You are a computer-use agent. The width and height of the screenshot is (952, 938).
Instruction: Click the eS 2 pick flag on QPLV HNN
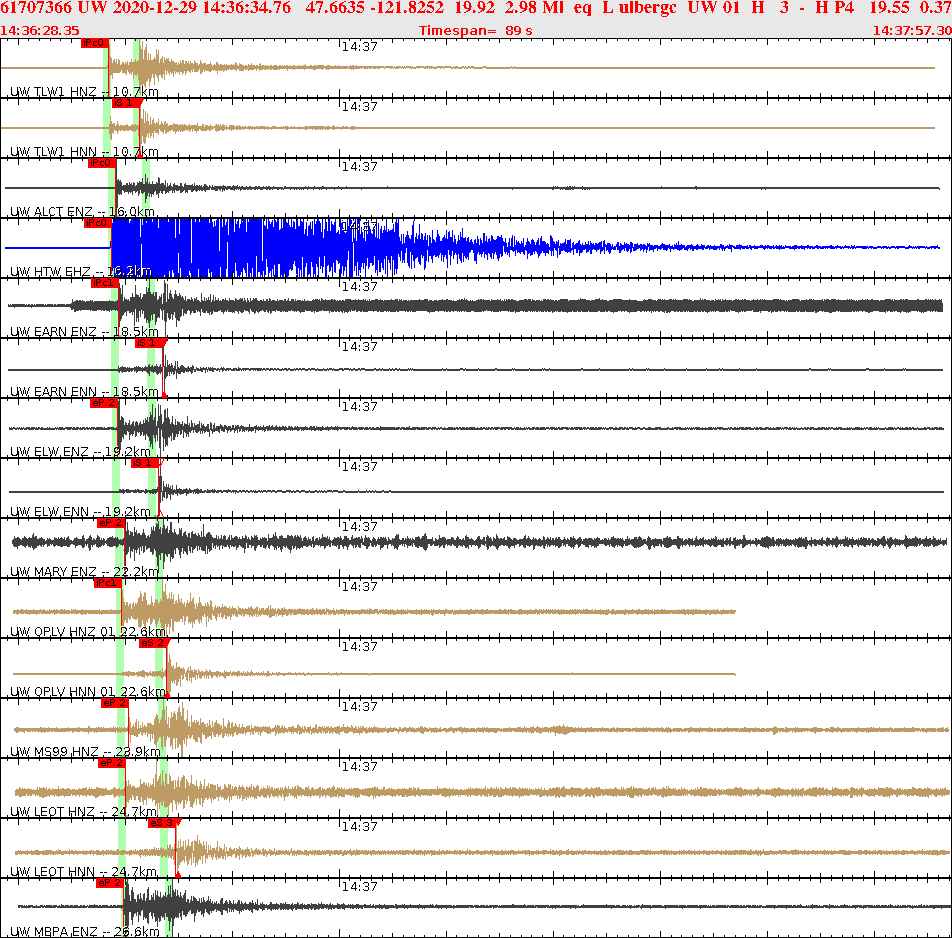point(153,644)
